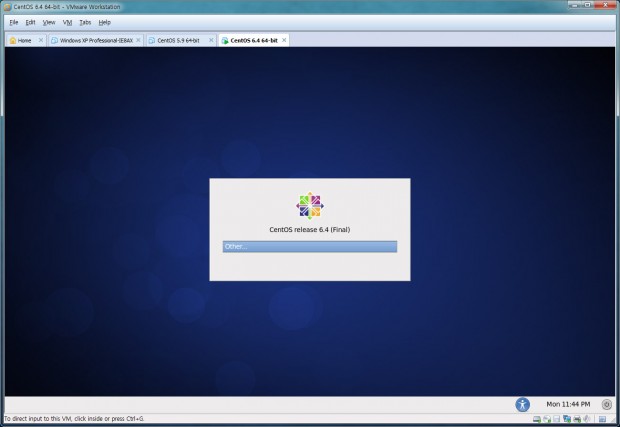
Task: Switch to Windows XP Professional-IE8AX tab
Action: click(x=94, y=41)
